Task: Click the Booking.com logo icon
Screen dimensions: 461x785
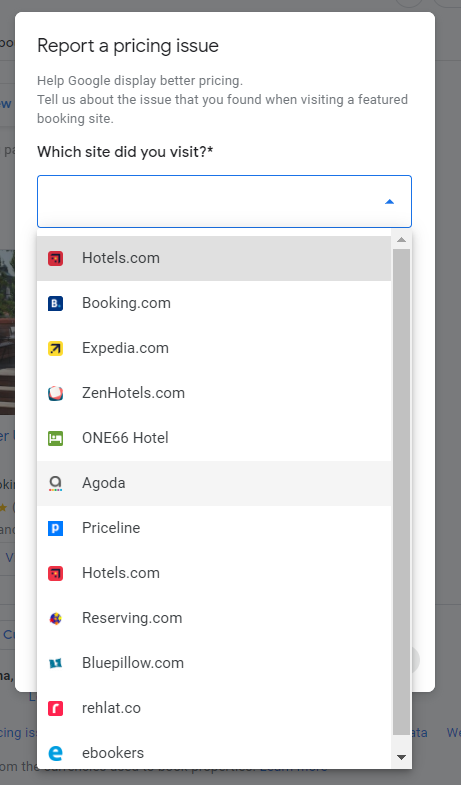Action: point(56,303)
